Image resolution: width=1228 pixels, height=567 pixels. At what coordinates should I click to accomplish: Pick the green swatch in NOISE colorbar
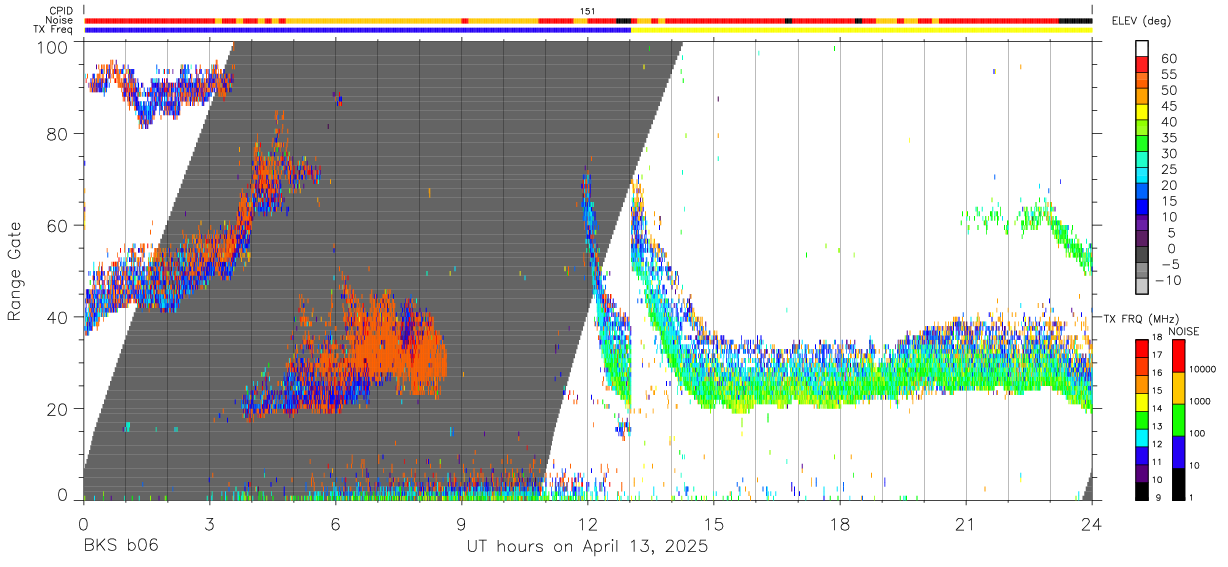(1177, 418)
